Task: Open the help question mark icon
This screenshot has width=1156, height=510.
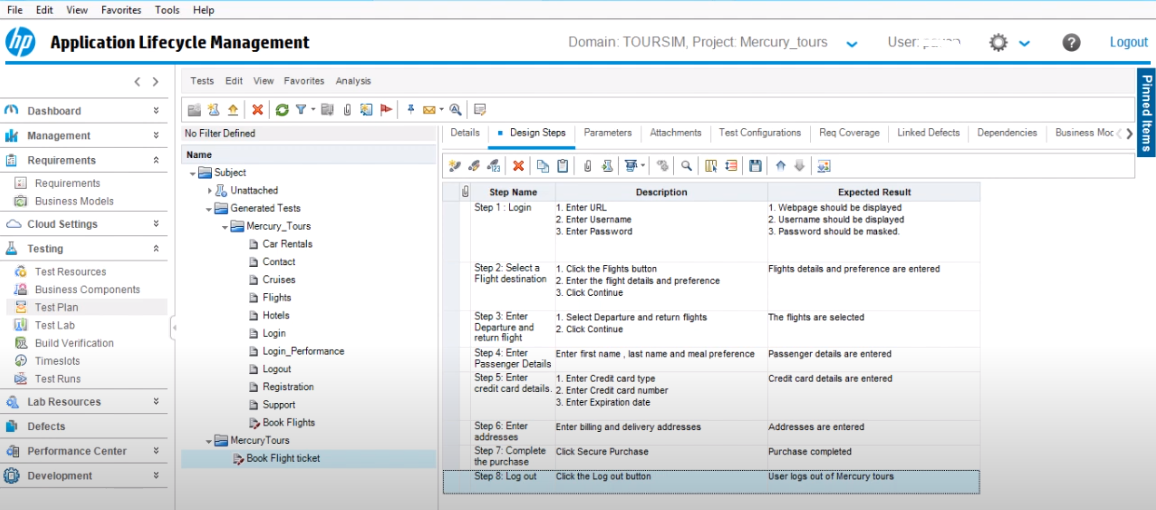Action: click(x=1071, y=43)
